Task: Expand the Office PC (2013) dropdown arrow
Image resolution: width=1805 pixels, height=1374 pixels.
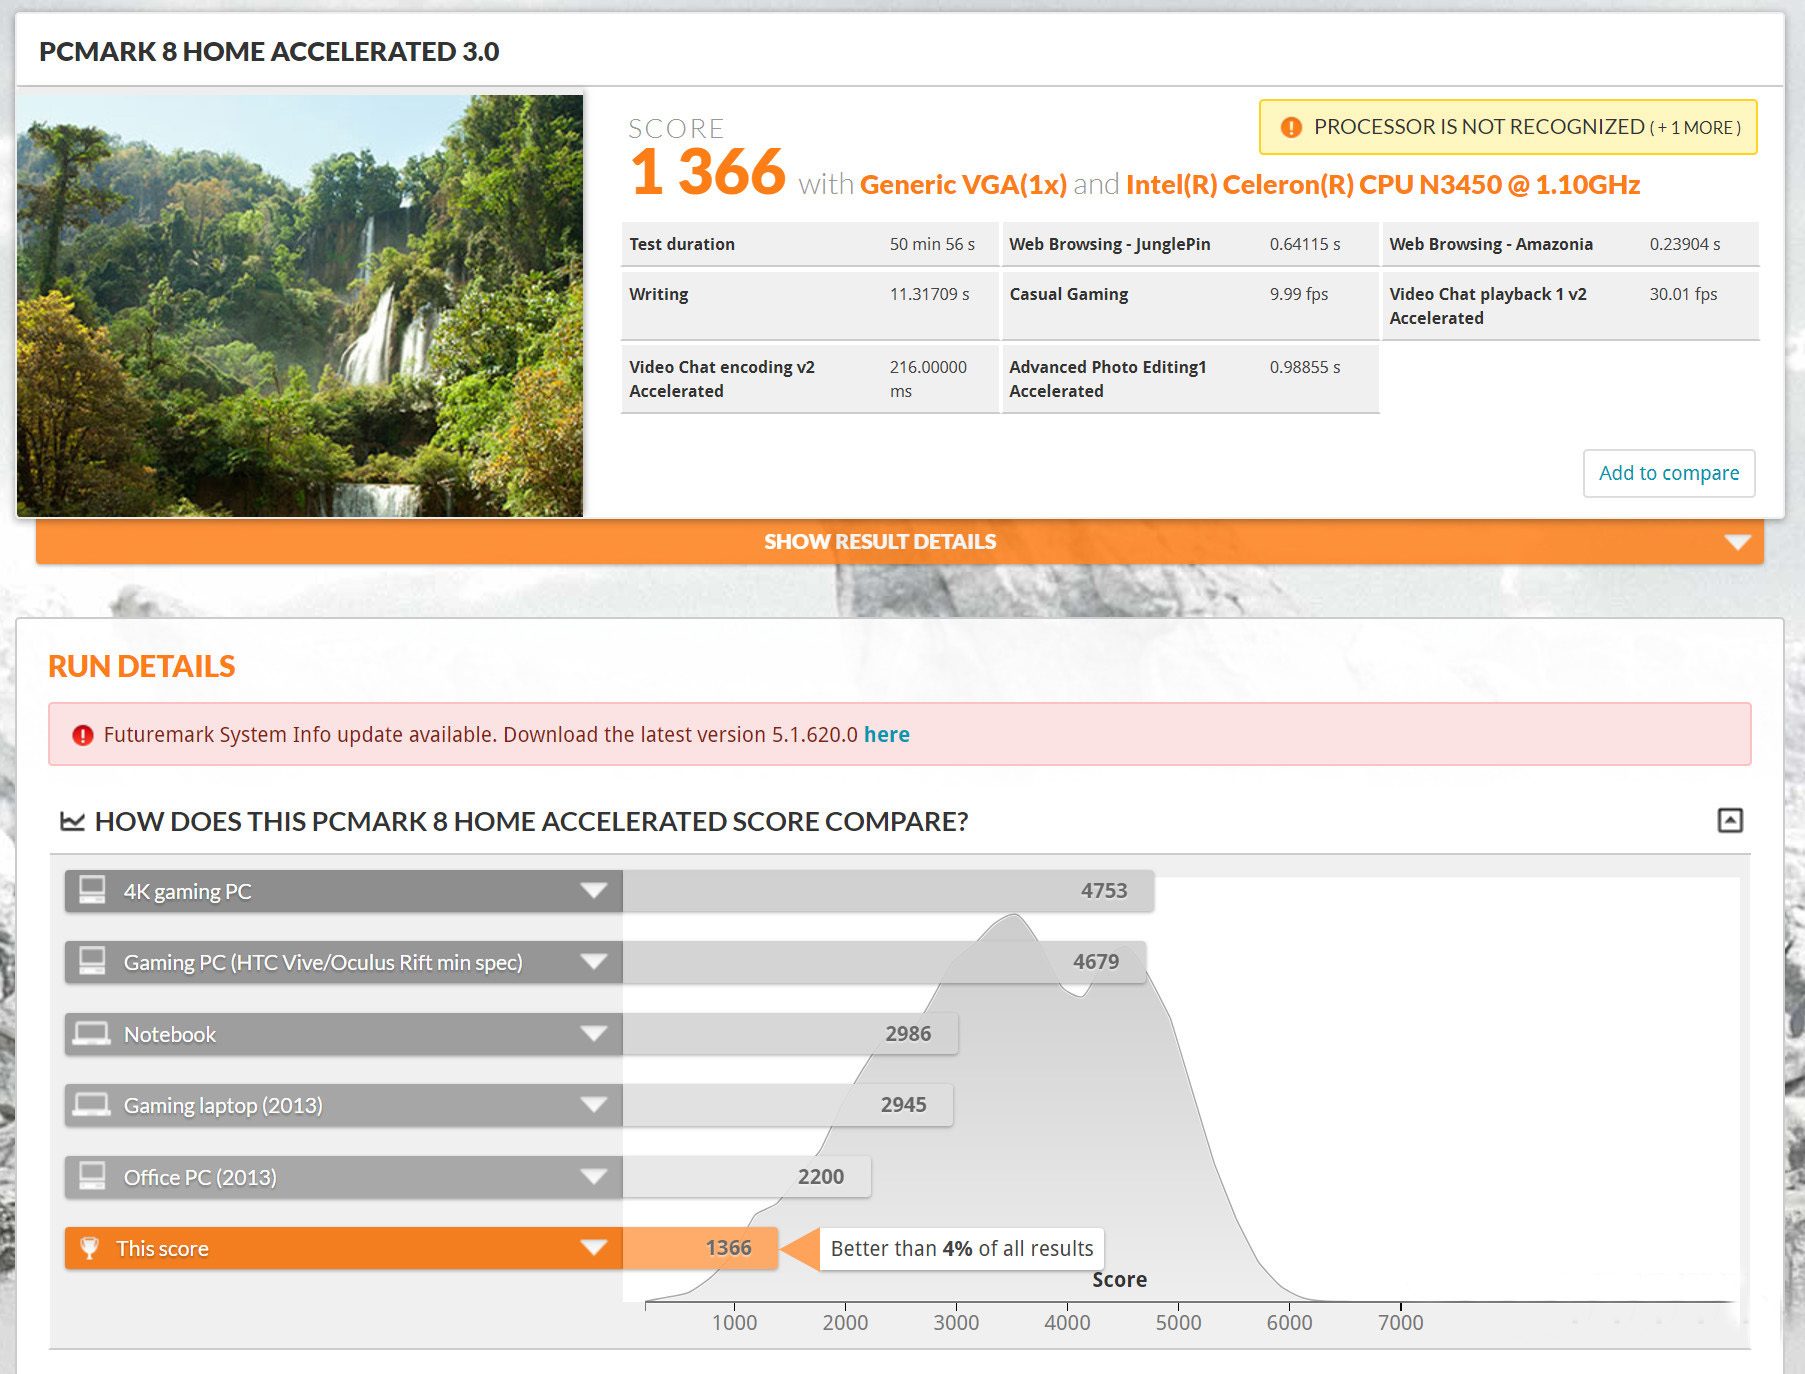Action: (x=594, y=1176)
